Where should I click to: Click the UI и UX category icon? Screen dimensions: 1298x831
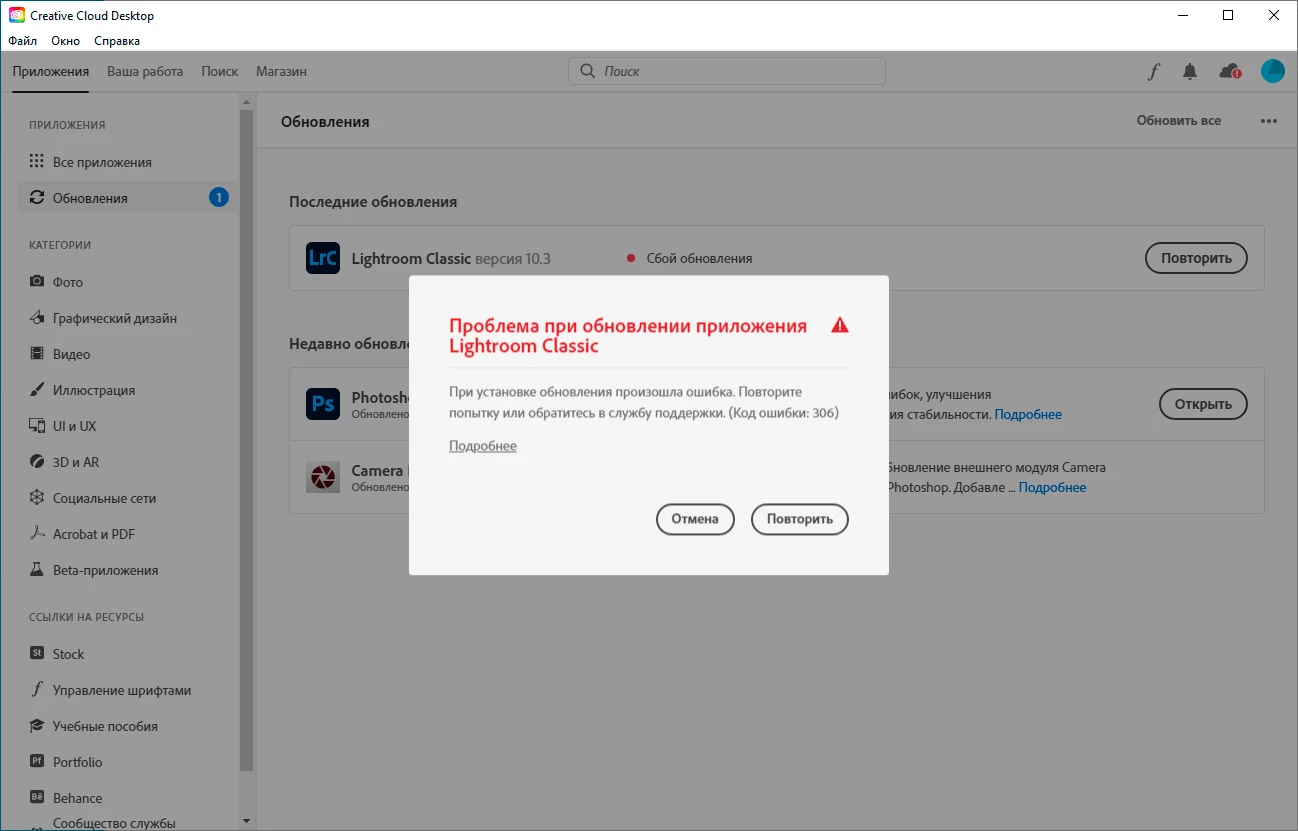pos(37,426)
